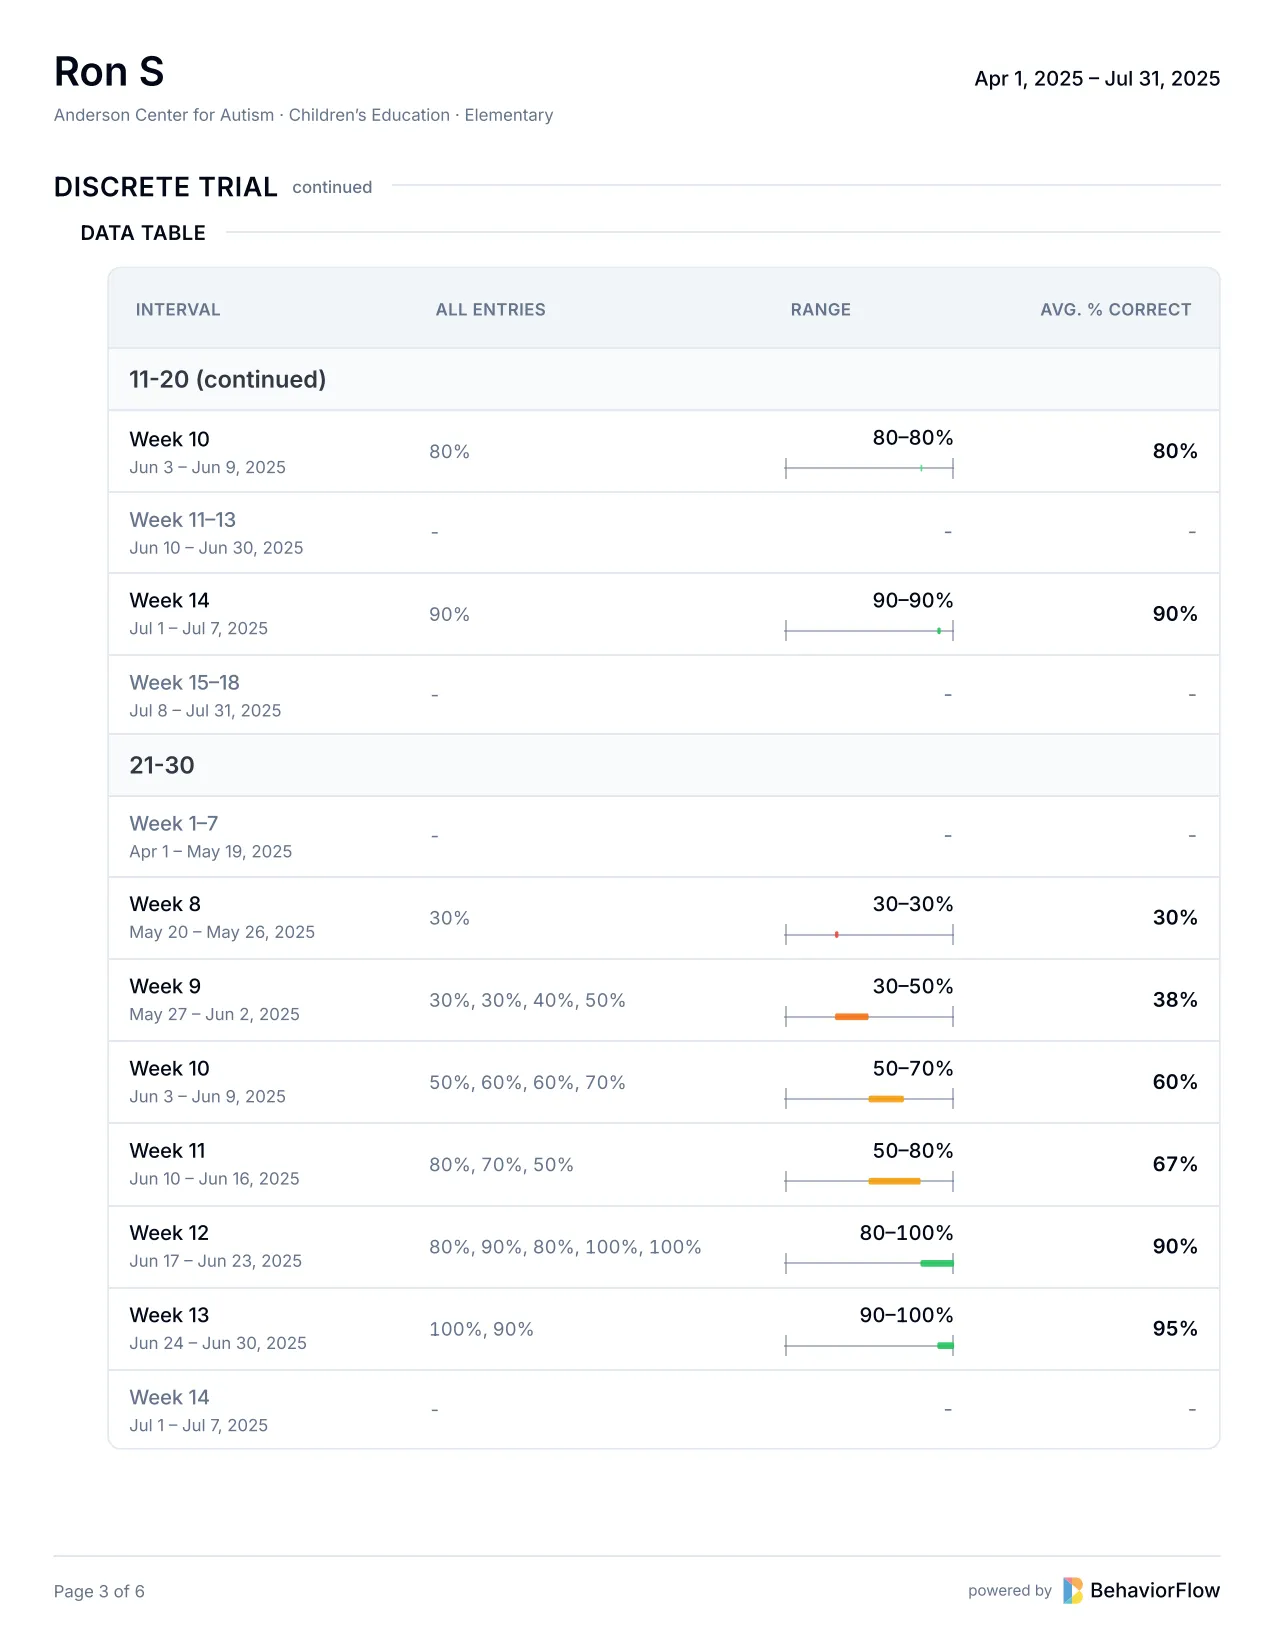The height and width of the screenshot is (1650, 1275).
Task: Select the DISCRETE TRIAL section heading
Action: 166,187
